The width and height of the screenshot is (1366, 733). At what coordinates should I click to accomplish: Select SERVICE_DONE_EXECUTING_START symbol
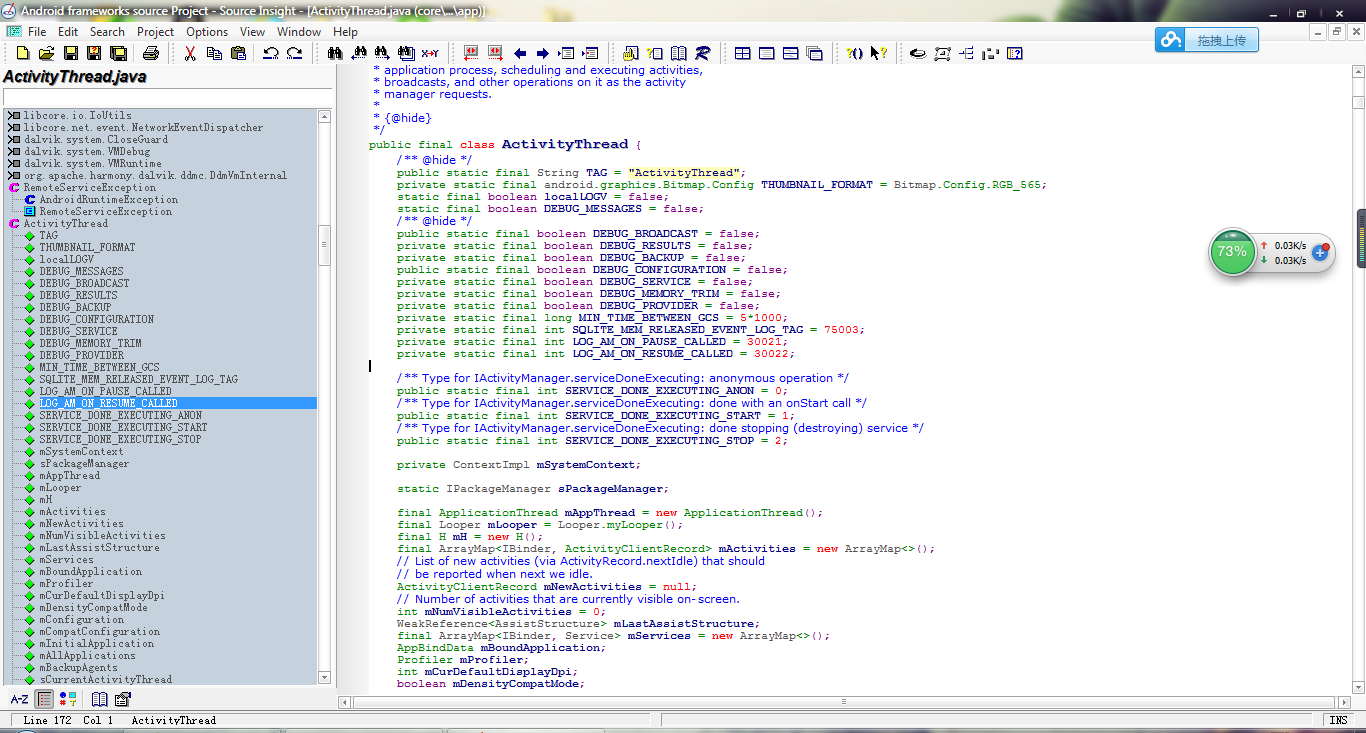(x=123, y=427)
